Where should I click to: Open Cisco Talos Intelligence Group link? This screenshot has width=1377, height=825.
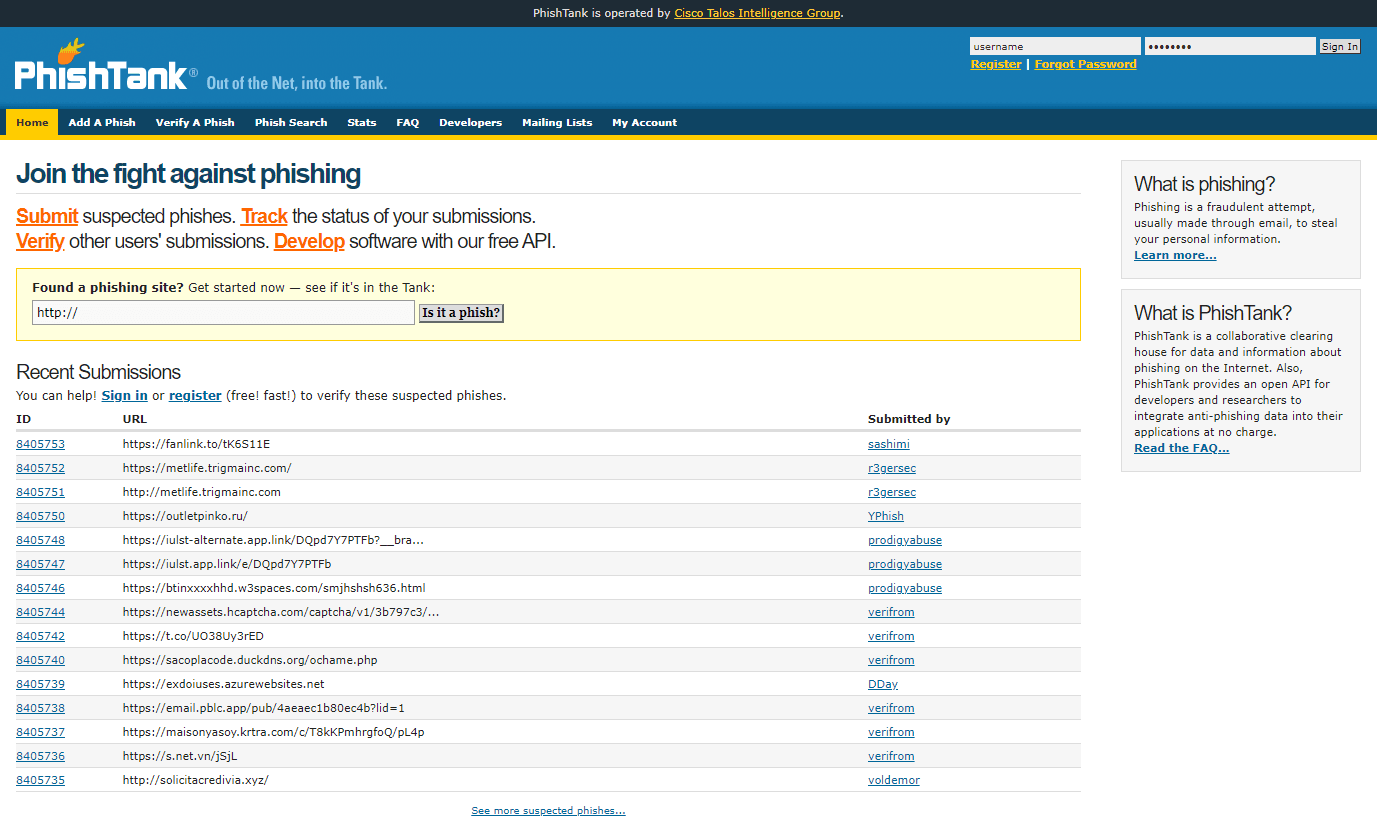[x=758, y=13]
